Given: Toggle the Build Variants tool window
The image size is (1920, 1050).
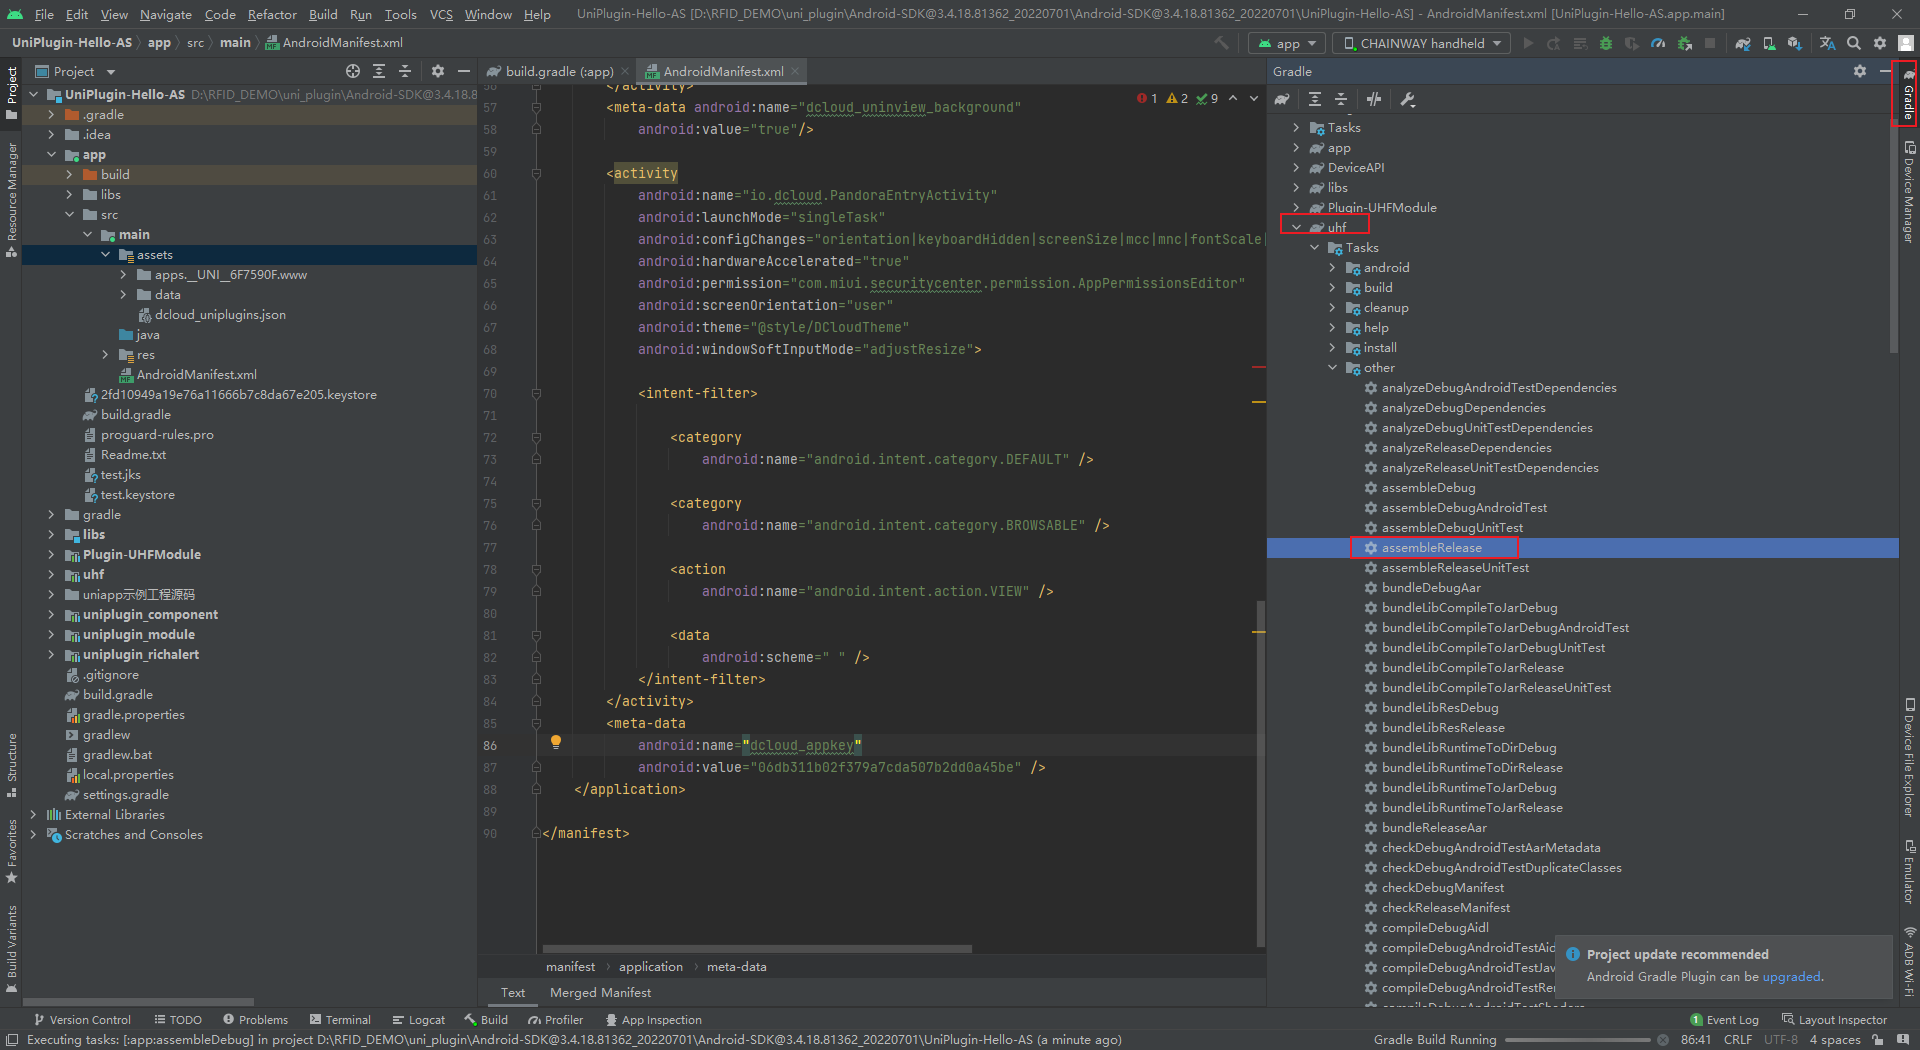Looking at the screenshot, I should click(11, 948).
